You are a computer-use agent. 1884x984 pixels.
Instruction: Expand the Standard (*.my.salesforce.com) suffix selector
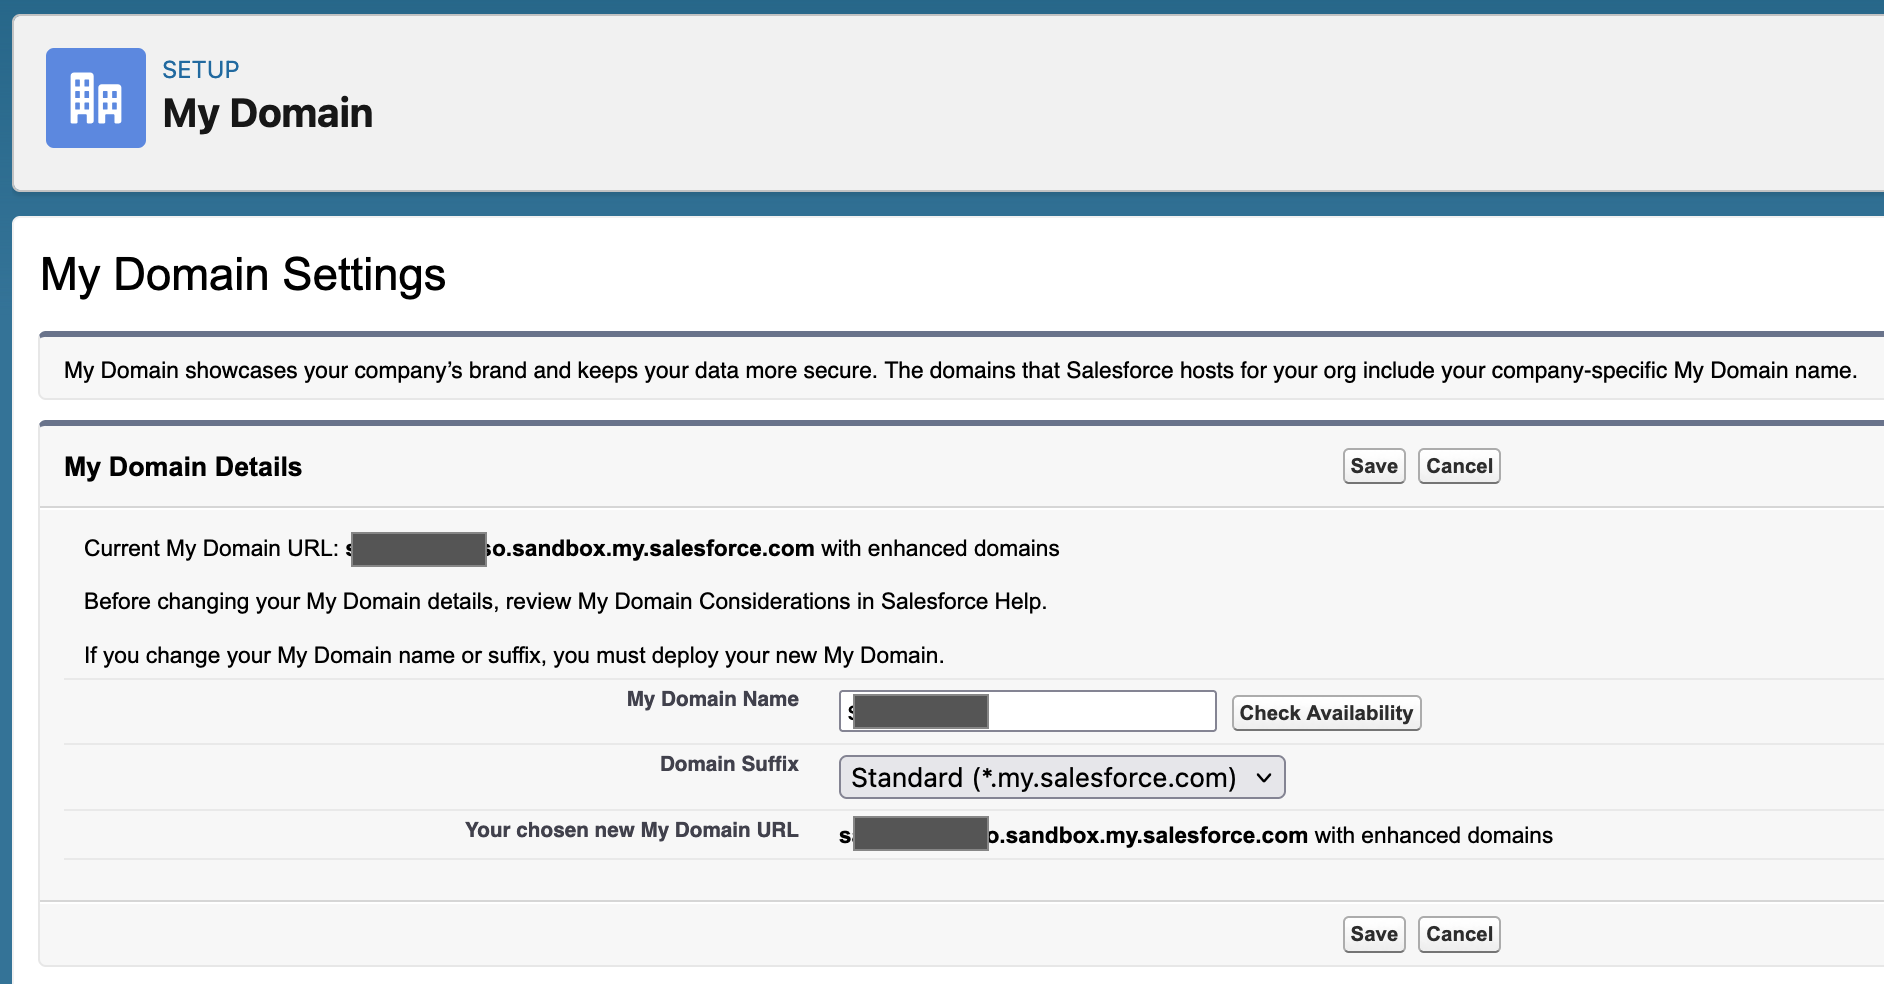pos(1060,777)
